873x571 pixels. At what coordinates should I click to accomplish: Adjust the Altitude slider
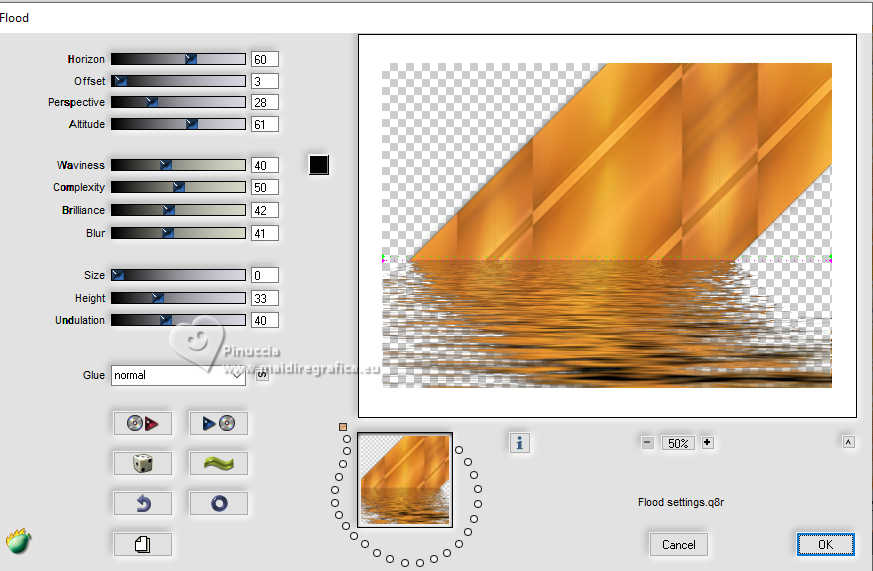coord(178,124)
